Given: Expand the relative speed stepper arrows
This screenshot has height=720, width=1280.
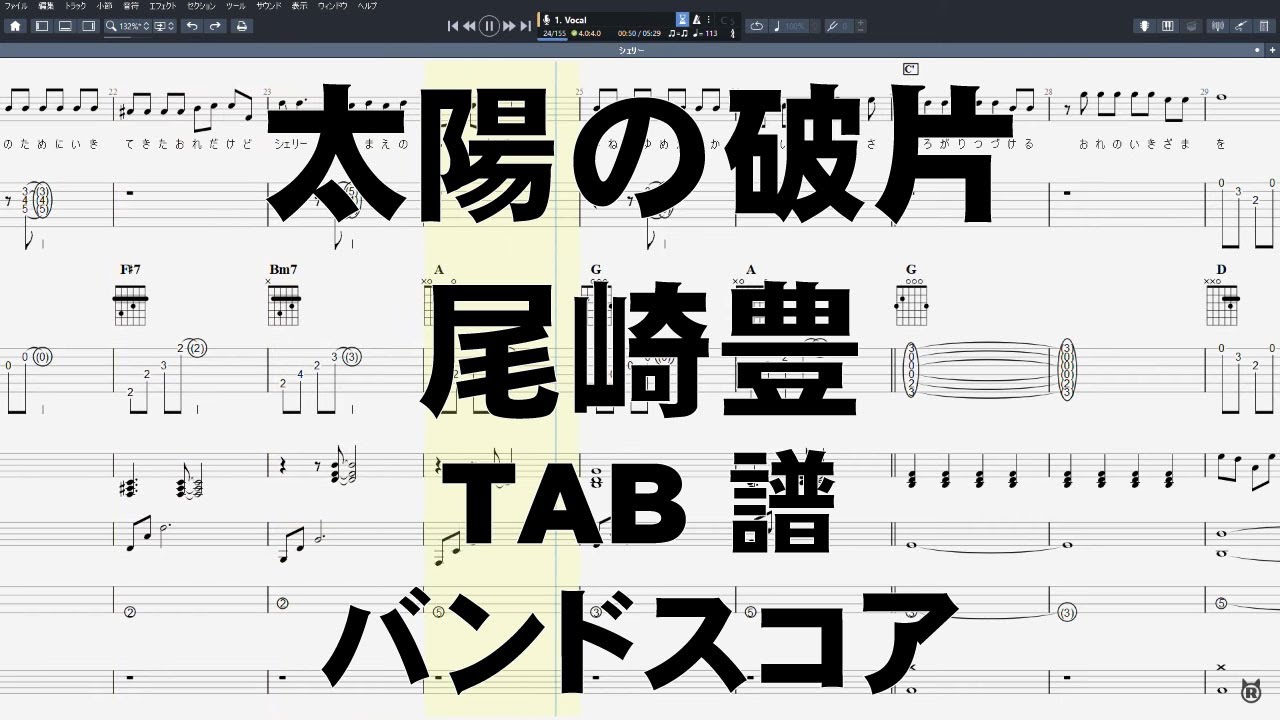Looking at the screenshot, I should pos(815,26).
